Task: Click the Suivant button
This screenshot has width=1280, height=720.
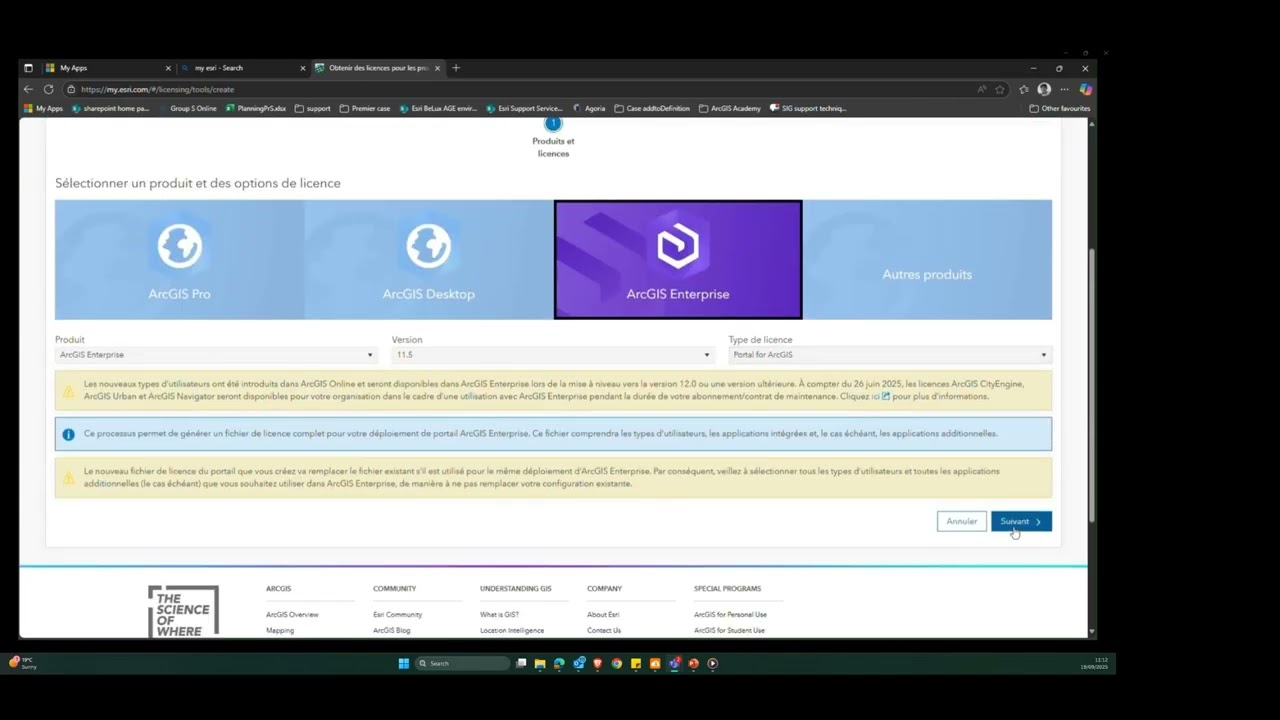Action: (x=1021, y=521)
